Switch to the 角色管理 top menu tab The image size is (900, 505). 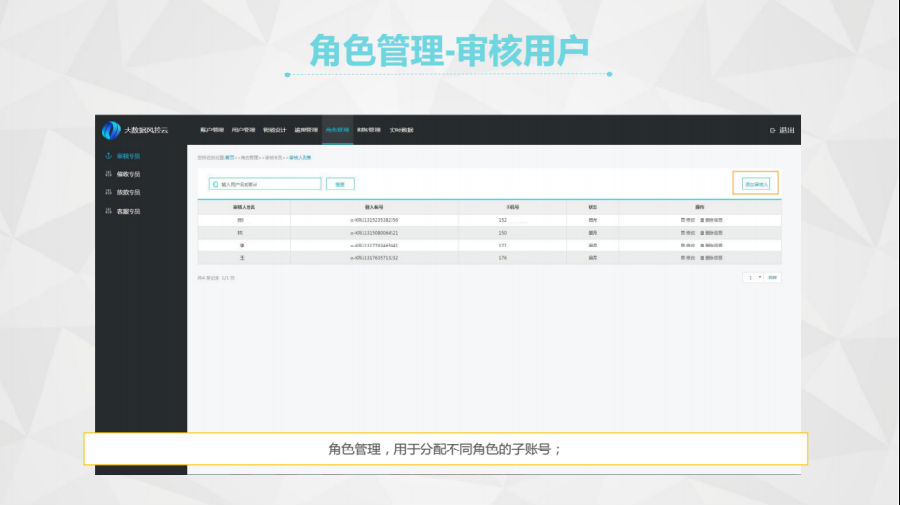[337, 130]
